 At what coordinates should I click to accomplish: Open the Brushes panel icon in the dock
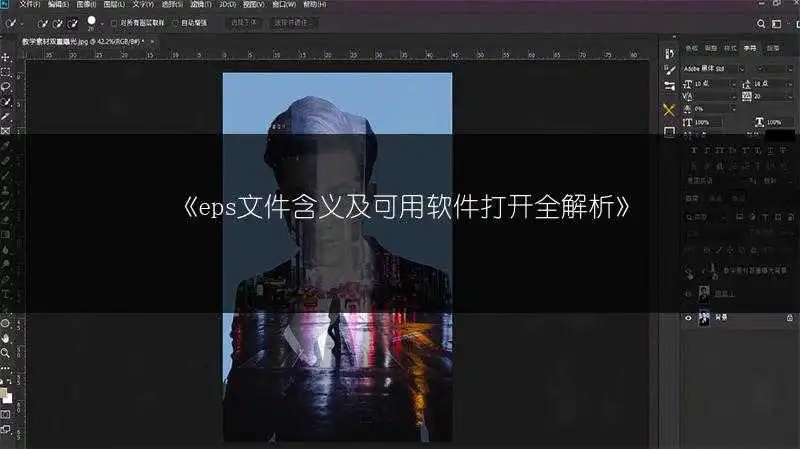coord(669,86)
